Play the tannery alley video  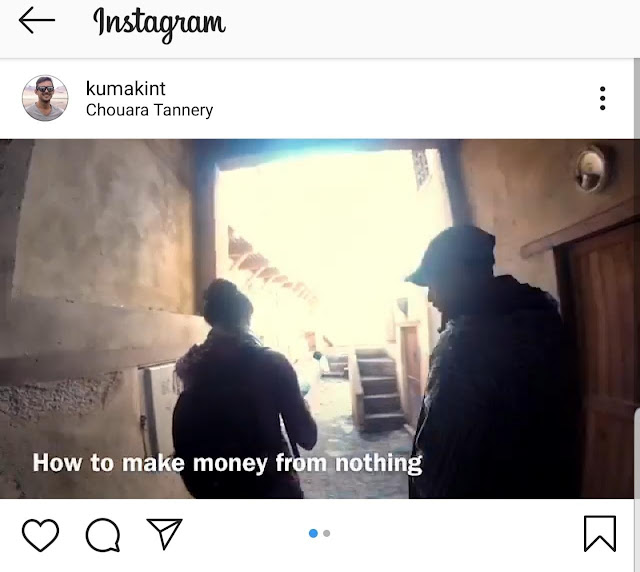[317, 318]
